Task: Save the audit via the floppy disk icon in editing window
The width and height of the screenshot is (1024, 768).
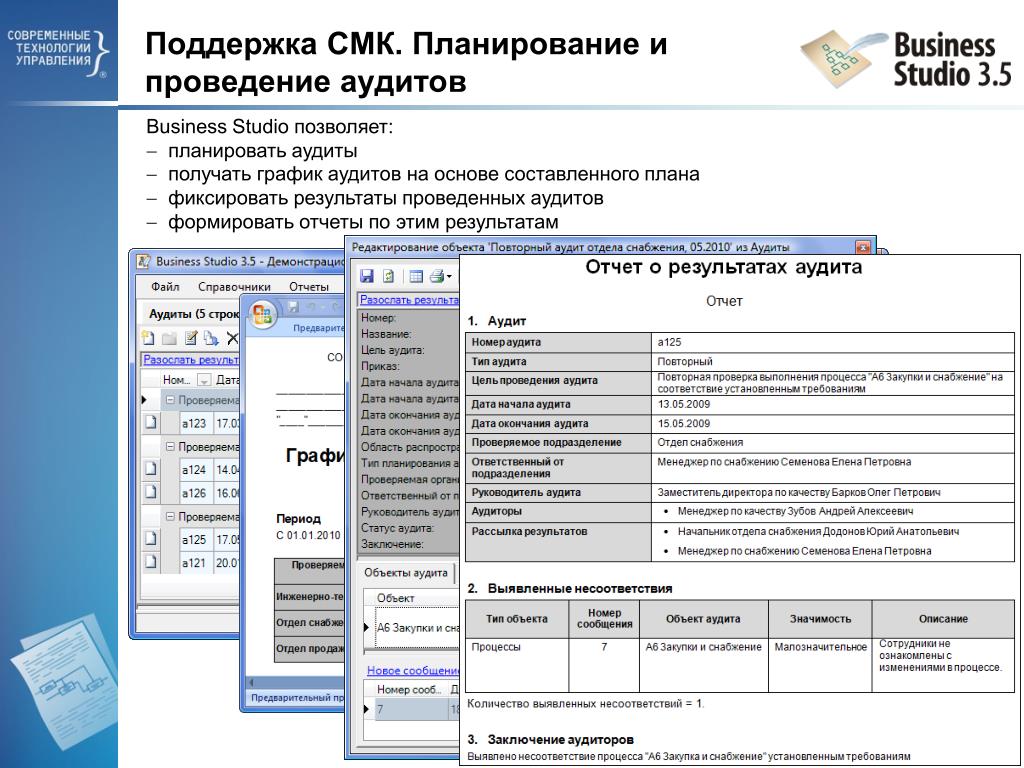Action: (367, 276)
